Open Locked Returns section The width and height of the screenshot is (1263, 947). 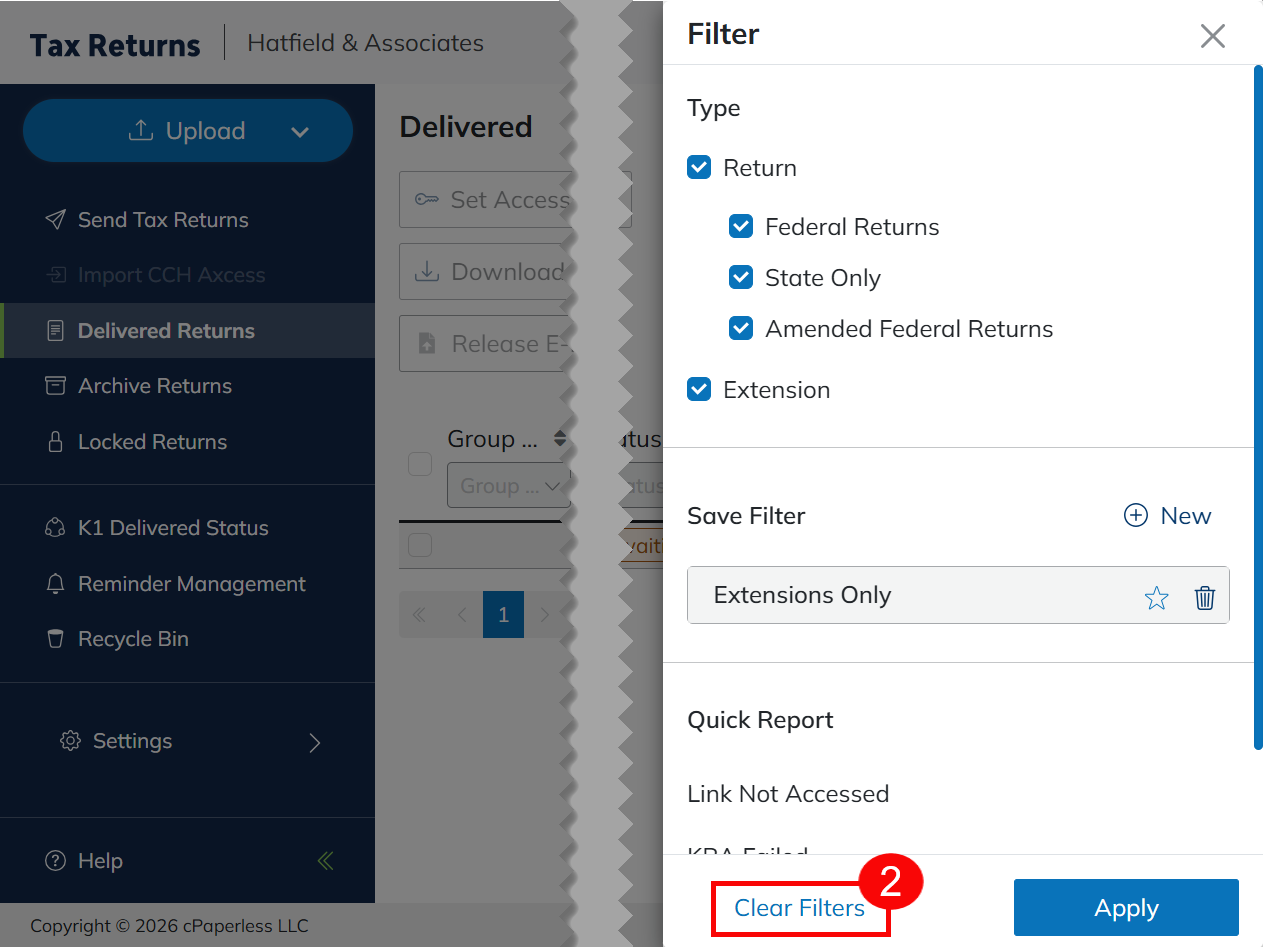click(x=152, y=442)
